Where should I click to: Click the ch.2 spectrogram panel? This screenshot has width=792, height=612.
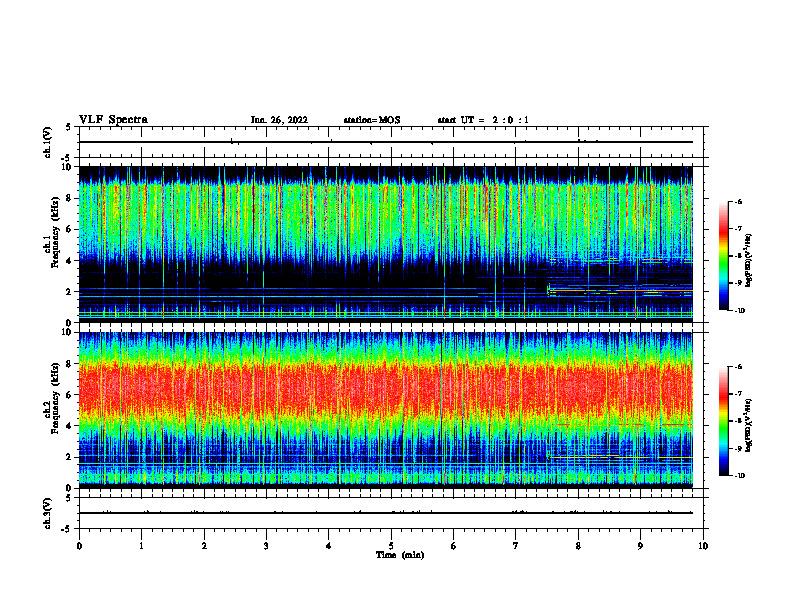(386, 410)
